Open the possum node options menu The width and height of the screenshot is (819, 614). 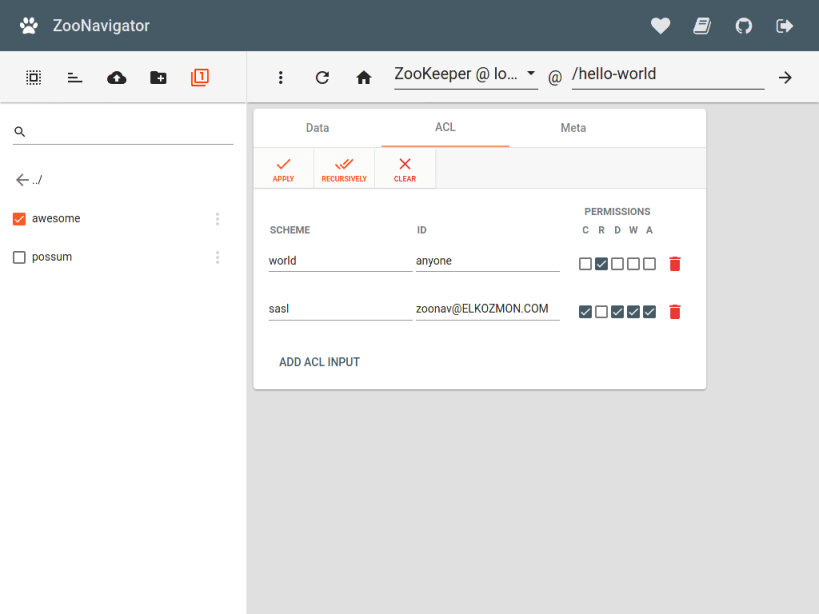217,257
